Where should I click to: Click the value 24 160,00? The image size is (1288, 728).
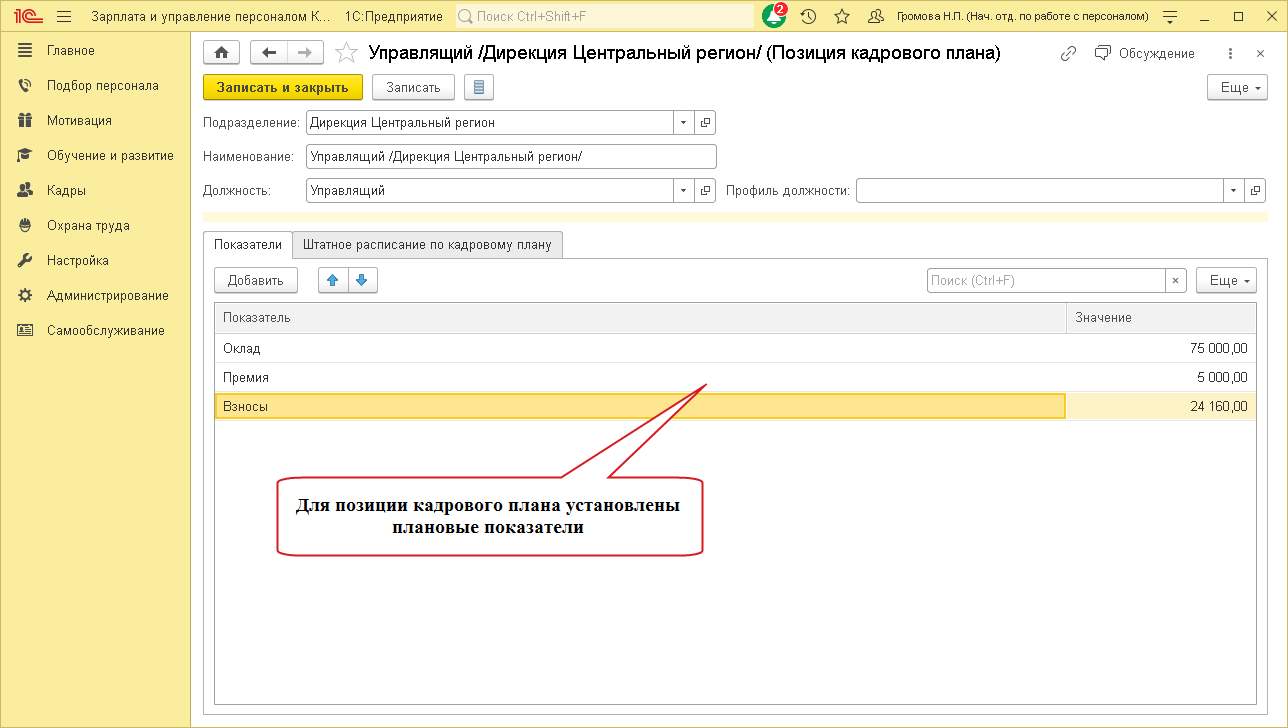[x=1218, y=407]
